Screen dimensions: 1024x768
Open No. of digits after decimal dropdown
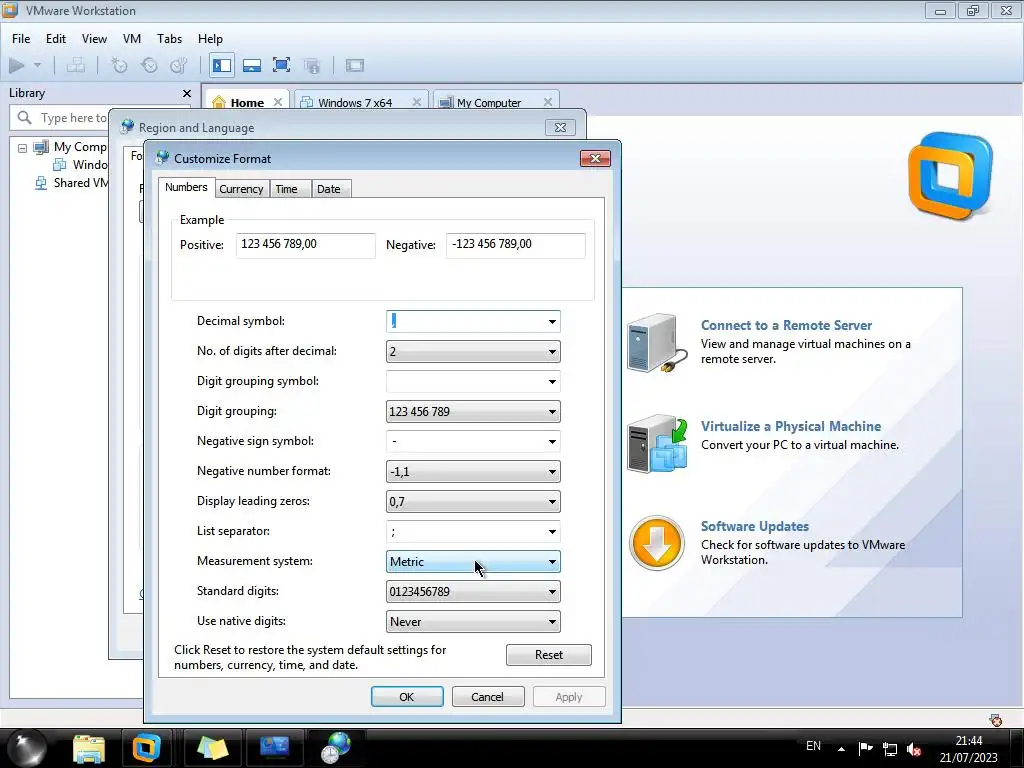pyautogui.click(x=473, y=351)
